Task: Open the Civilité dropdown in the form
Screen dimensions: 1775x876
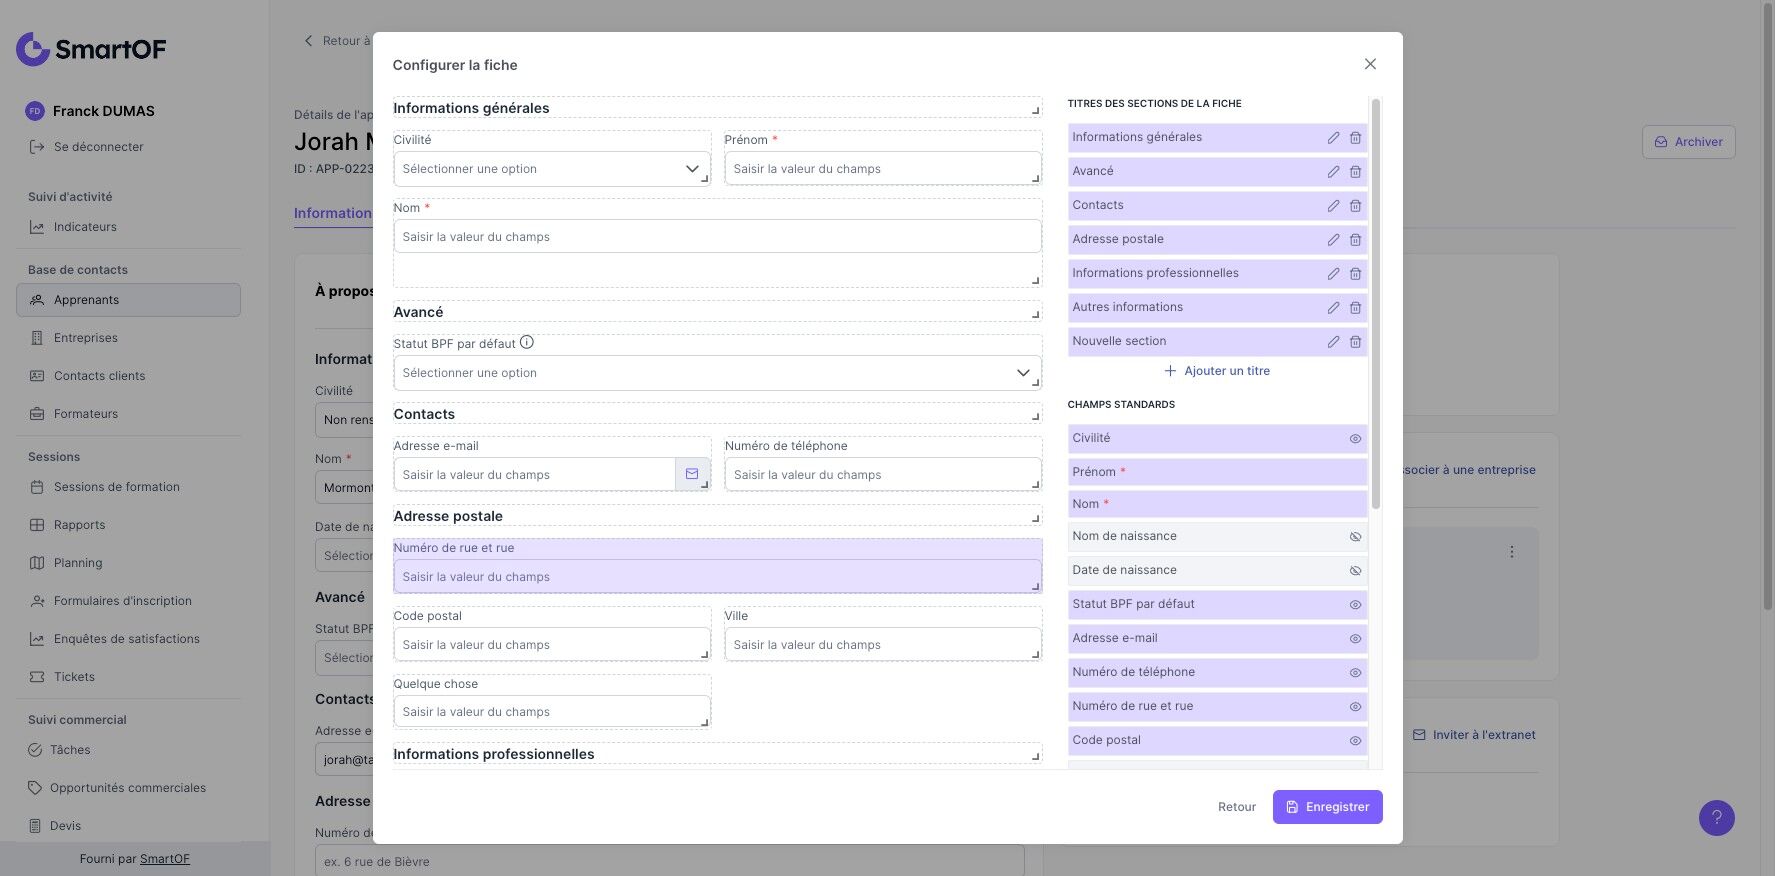Action: click(551, 169)
